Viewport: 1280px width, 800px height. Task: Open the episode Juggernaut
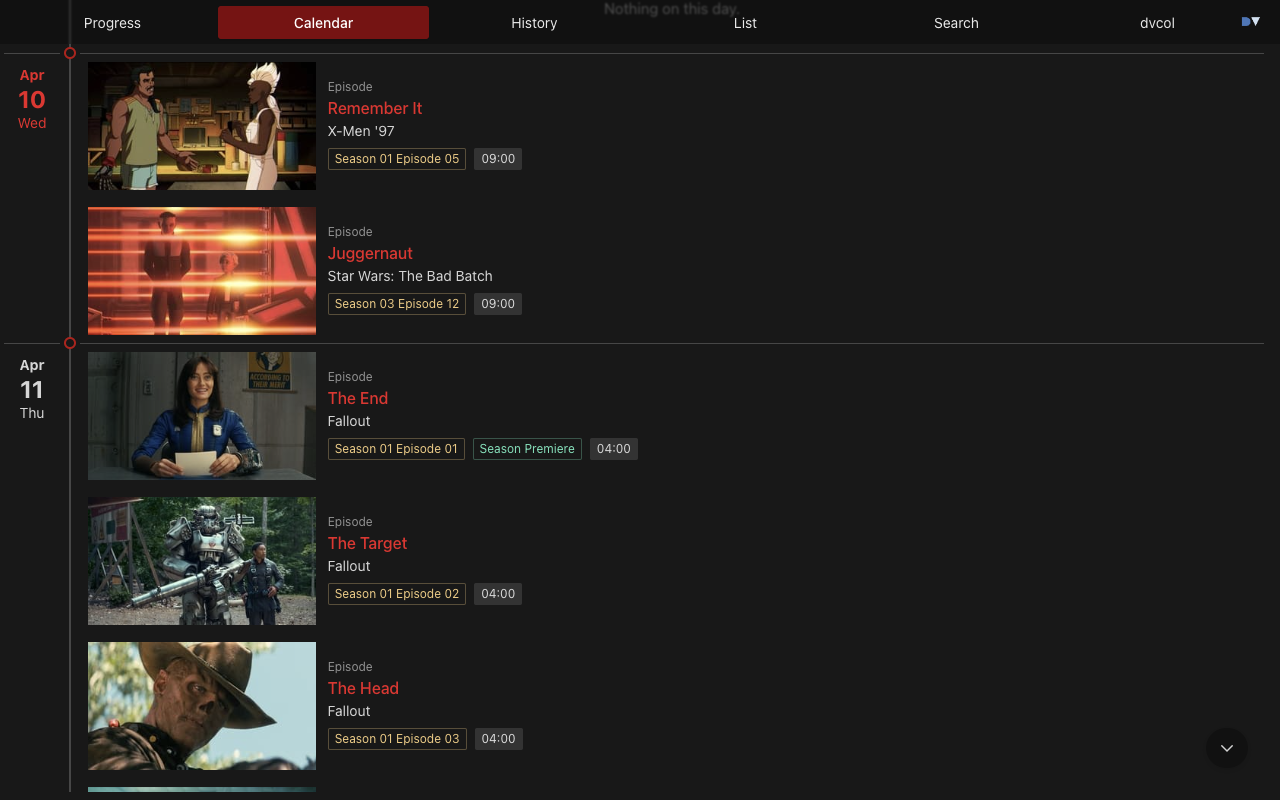pyautogui.click(x=370, y=253)
